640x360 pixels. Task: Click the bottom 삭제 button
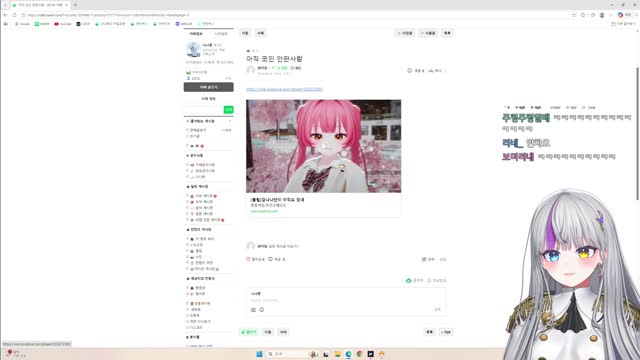click(x=283, y=332)
